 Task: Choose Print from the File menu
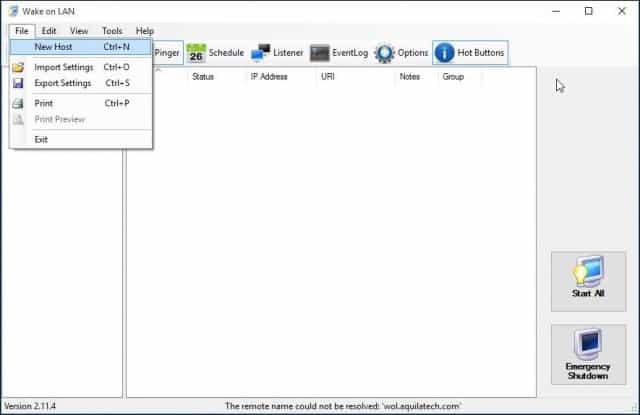point(81,104)
